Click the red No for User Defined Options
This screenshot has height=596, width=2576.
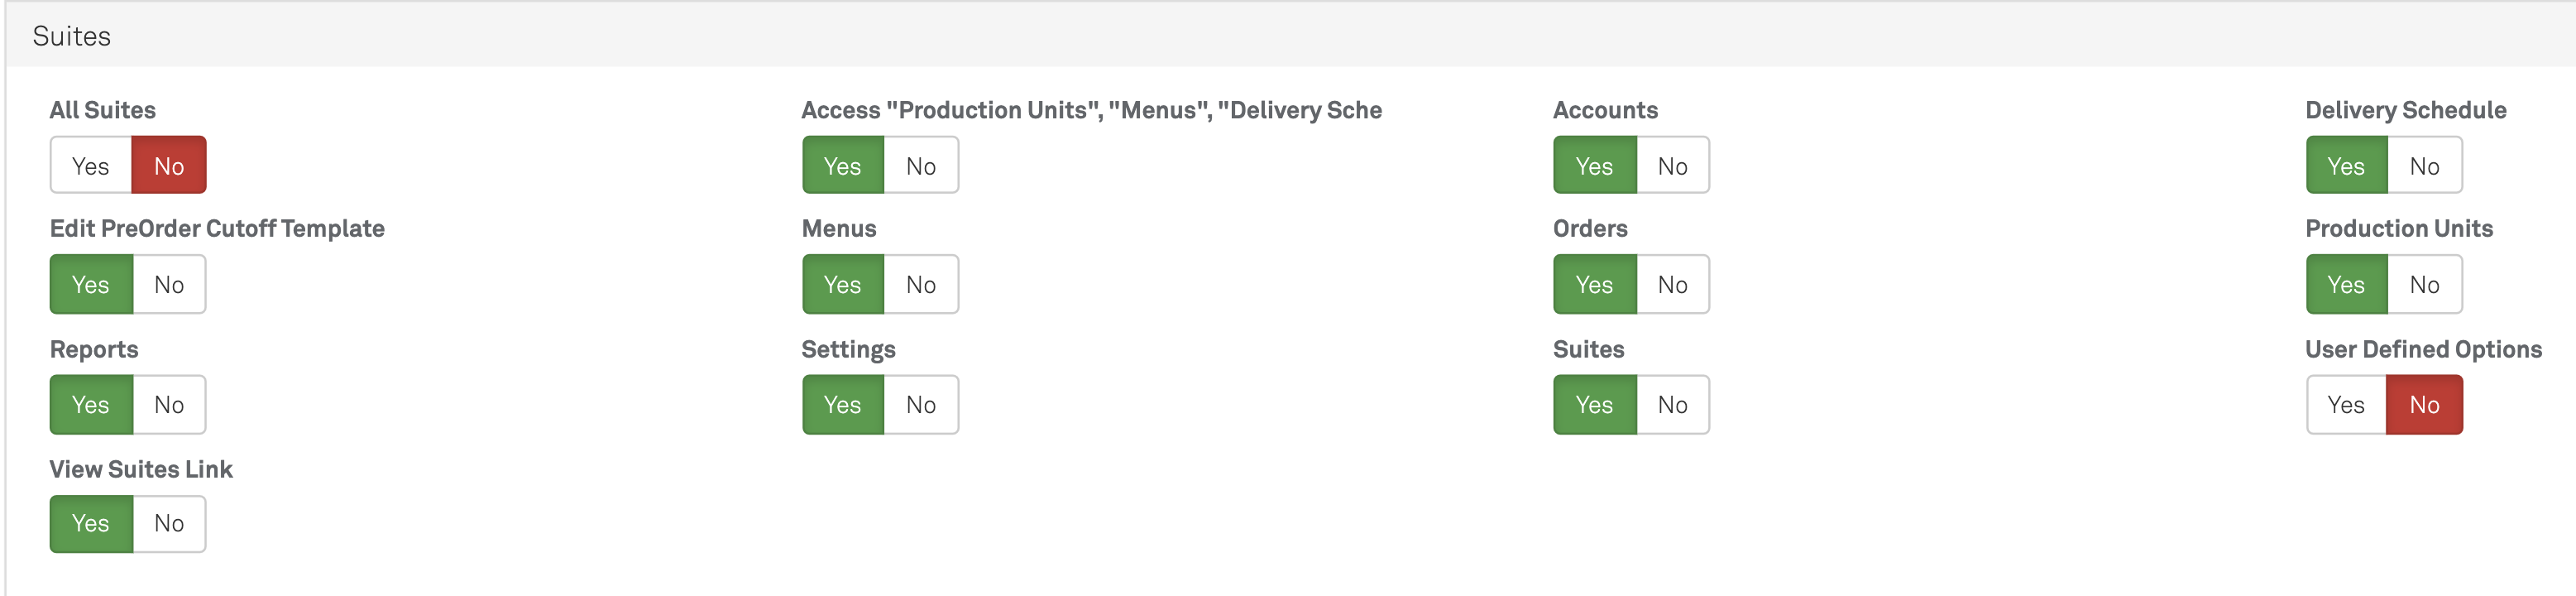(2424, 405)
